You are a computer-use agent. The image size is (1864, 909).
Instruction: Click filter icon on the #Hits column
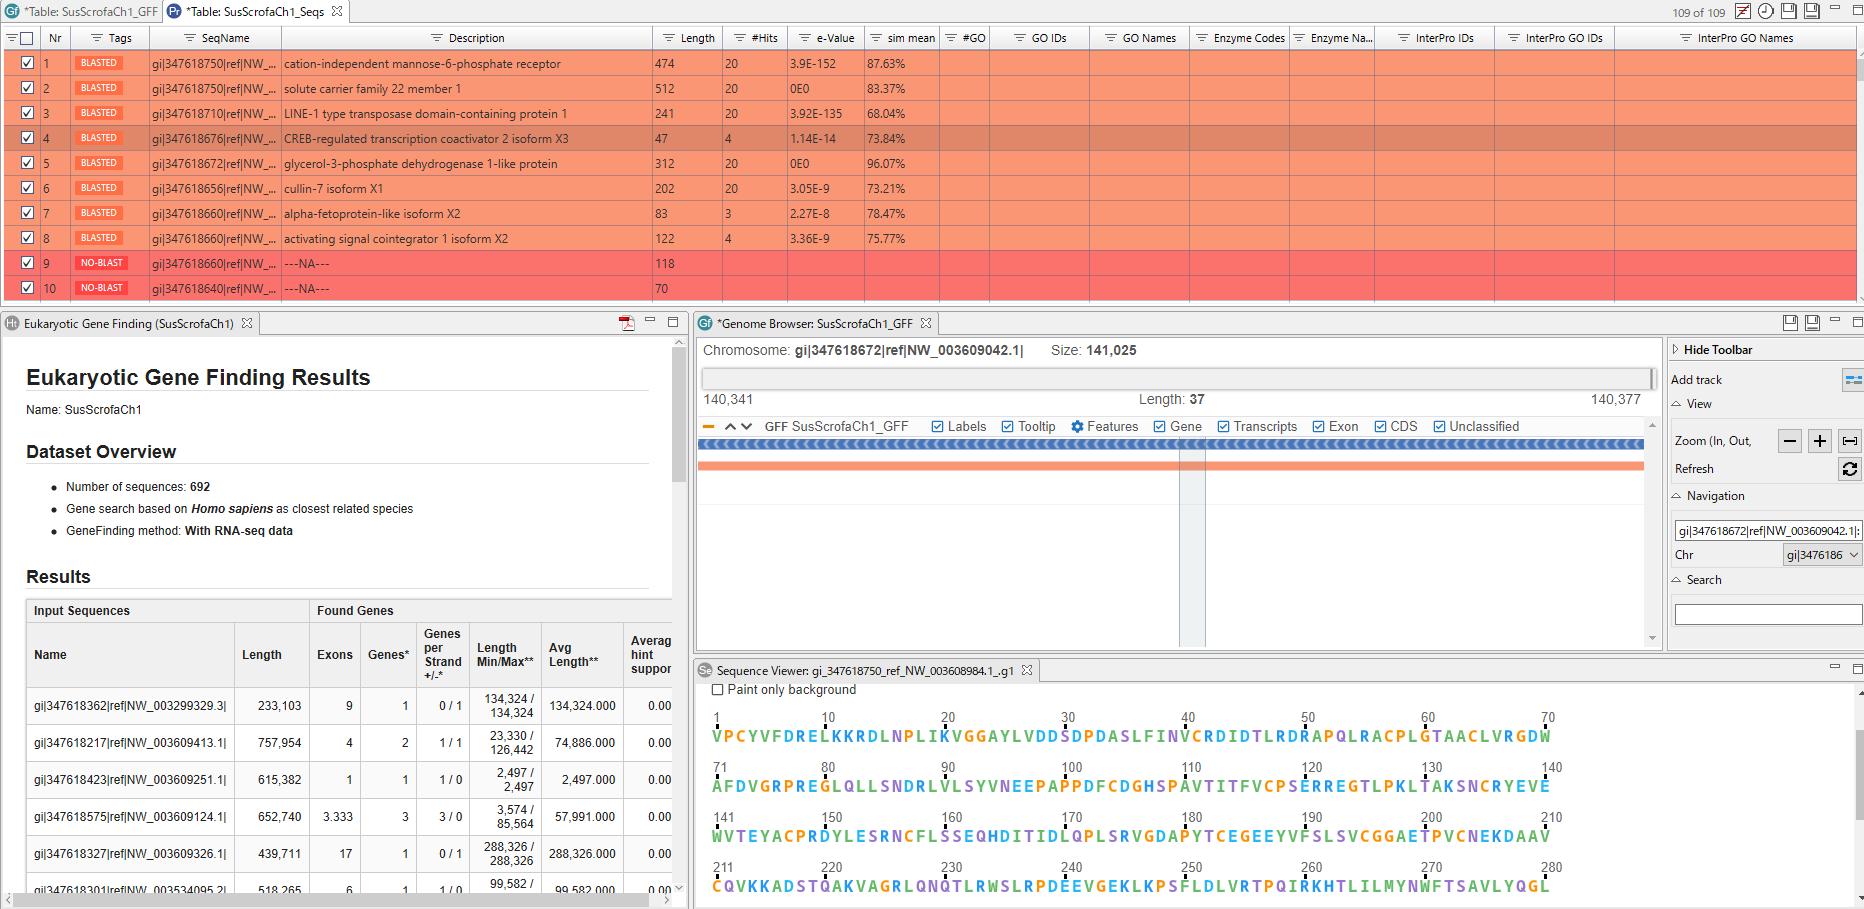(x=740, y=38)
